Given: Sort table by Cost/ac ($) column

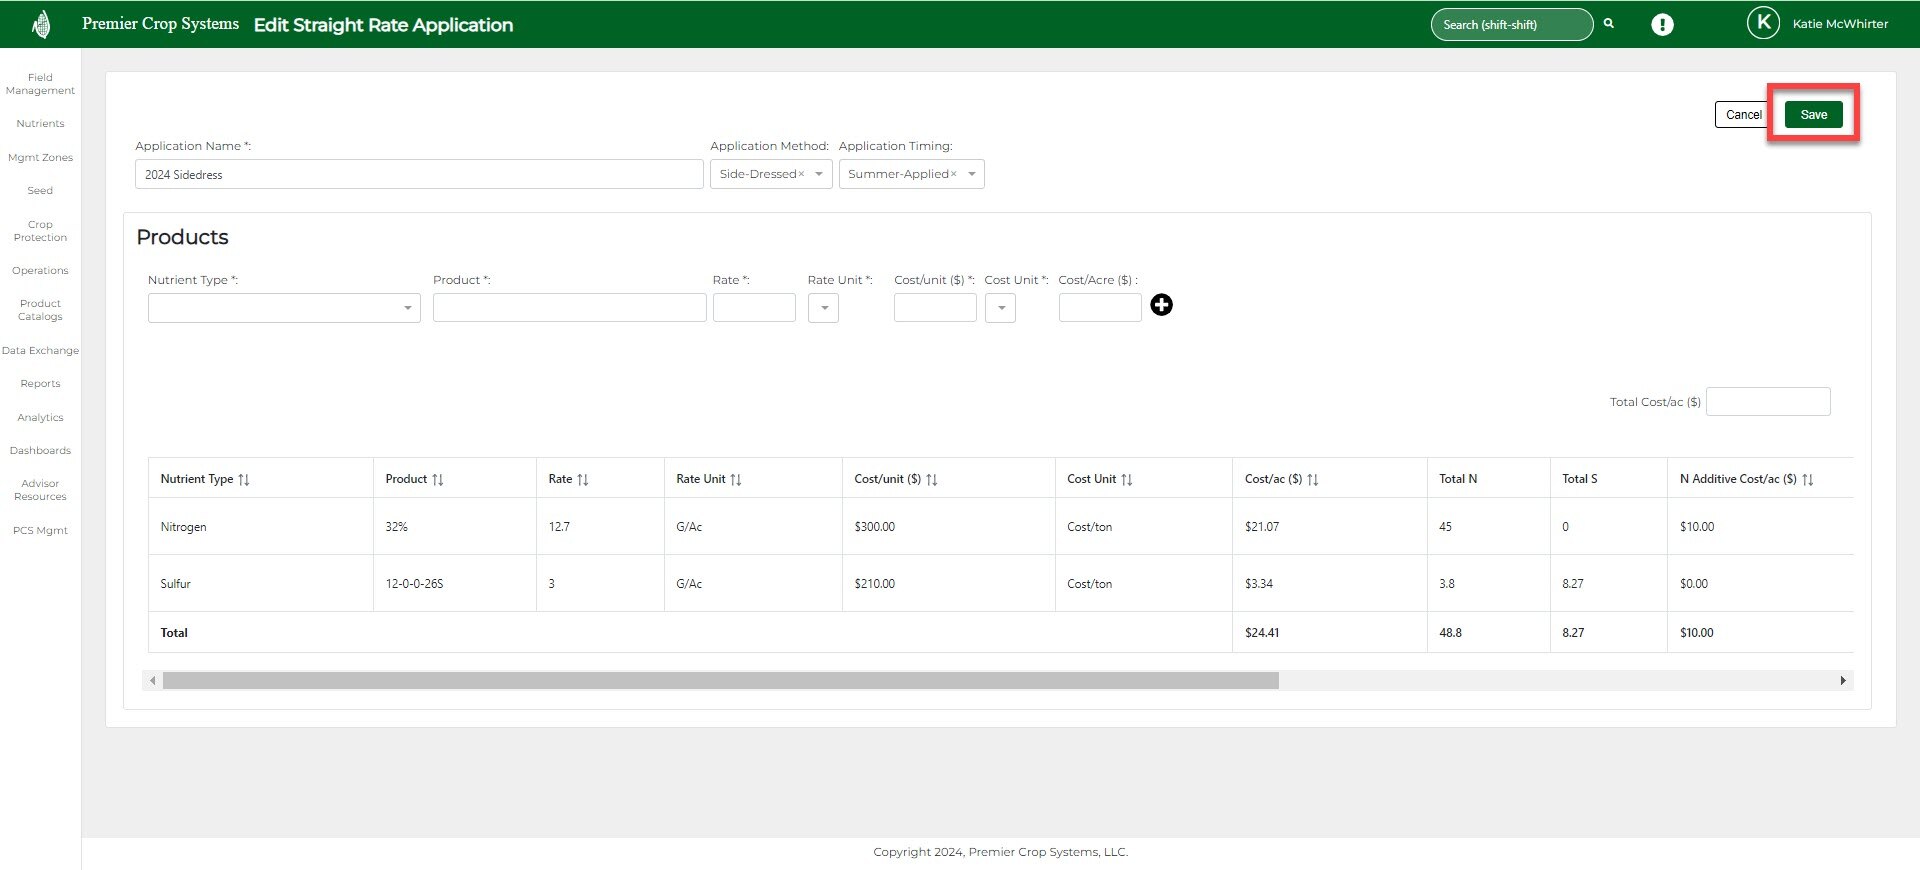Looking at the screenshot, I should point(1313,480).
